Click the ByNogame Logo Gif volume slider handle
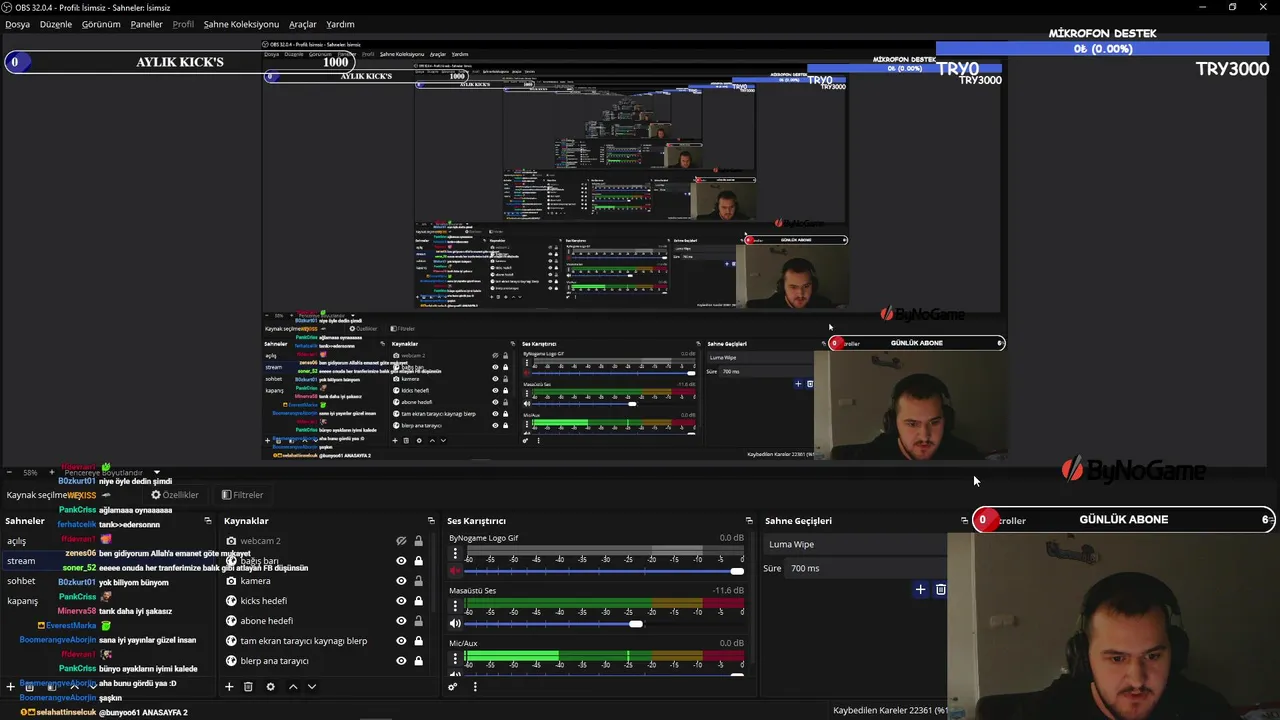Viewport: 1280px width, 720px height. [x=737, y=571]
